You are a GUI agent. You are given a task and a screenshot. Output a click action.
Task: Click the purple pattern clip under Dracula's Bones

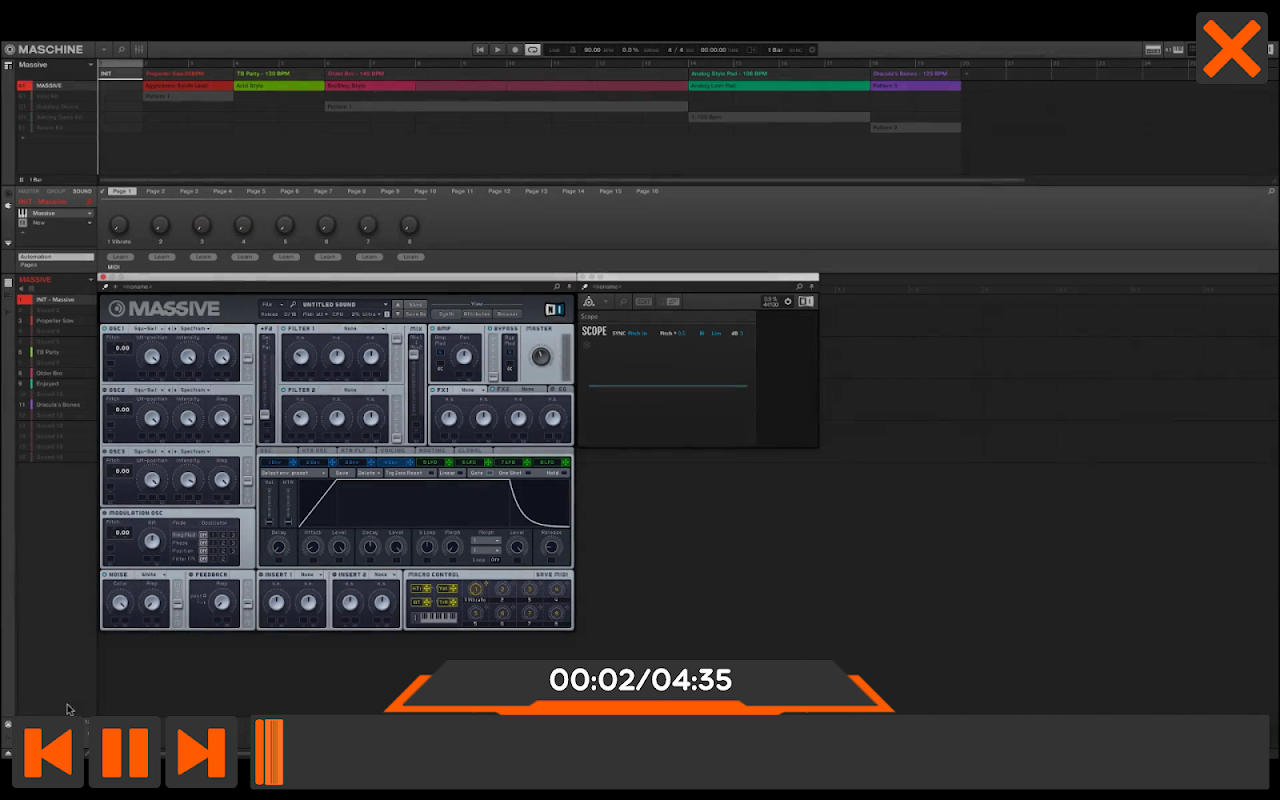pos(916,86)
